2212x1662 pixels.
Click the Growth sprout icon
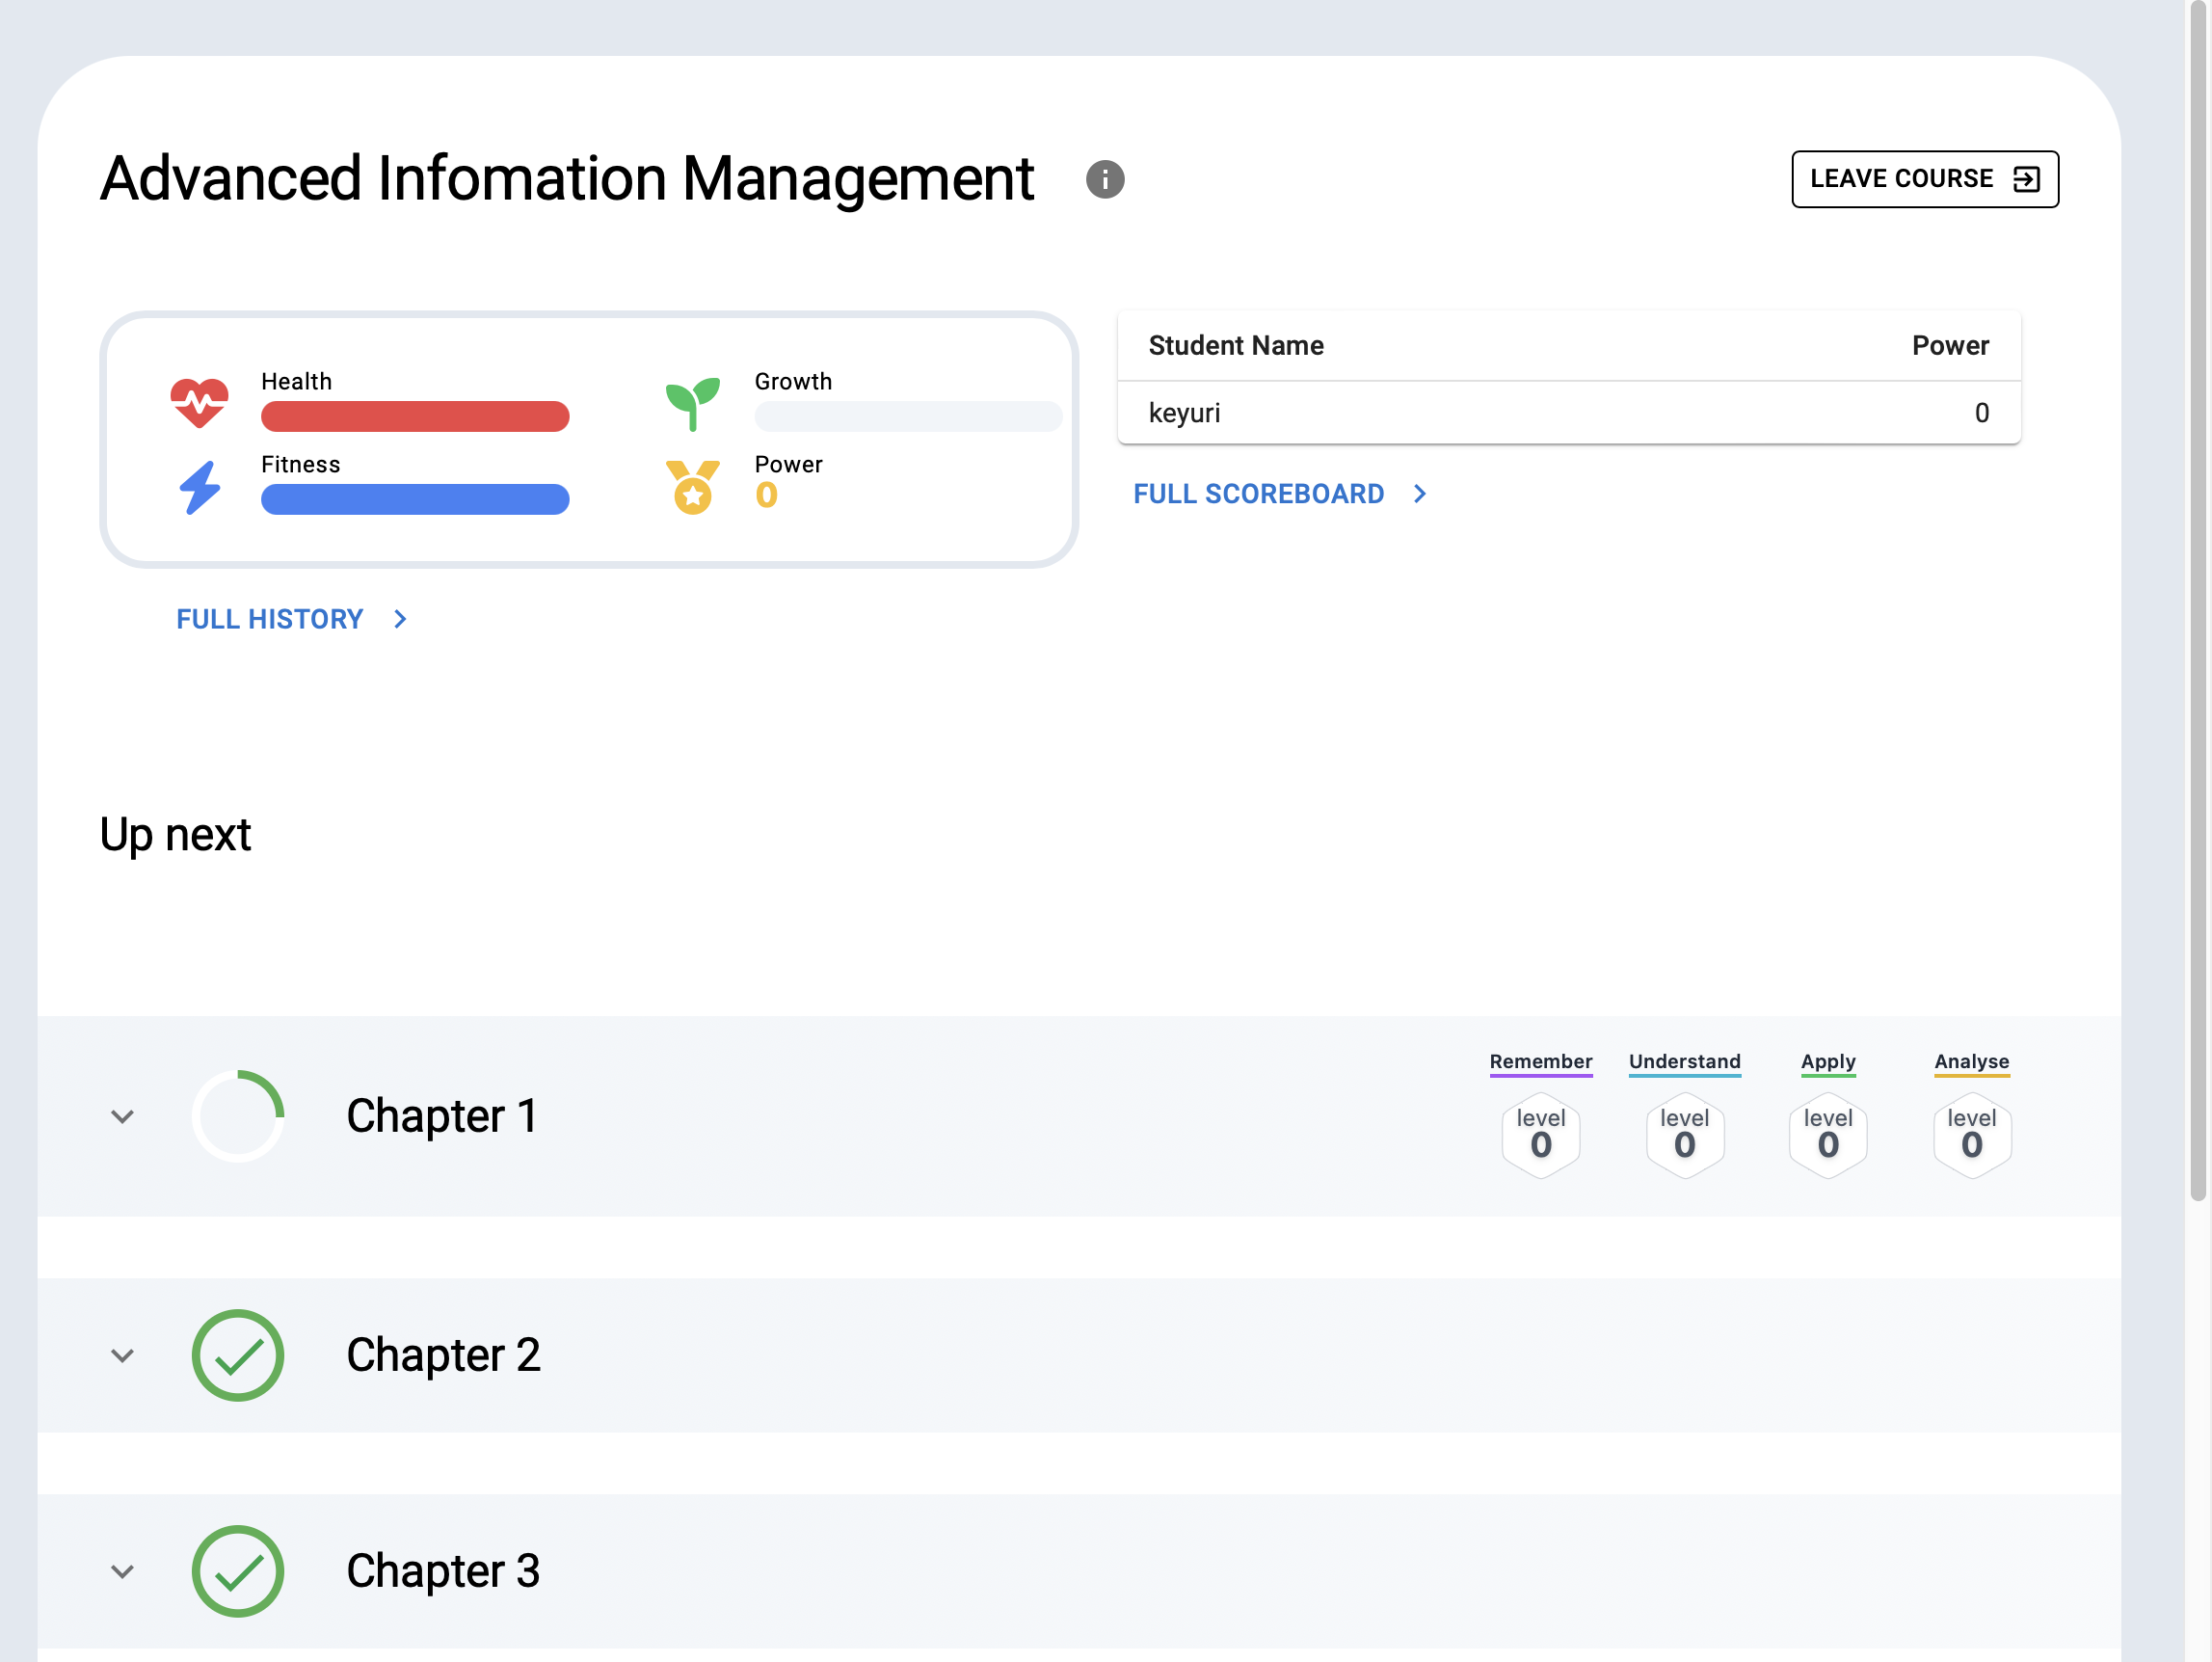click(693, 404)
